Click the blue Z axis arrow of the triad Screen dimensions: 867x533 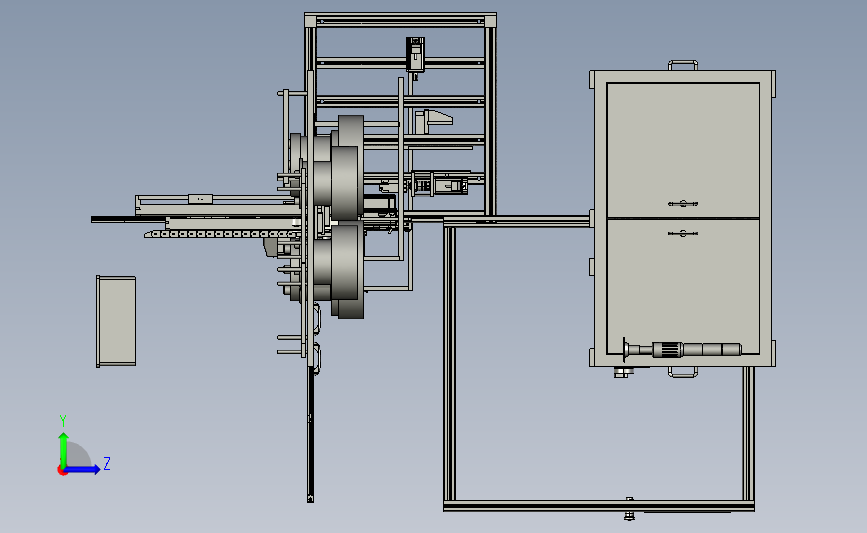82,469
